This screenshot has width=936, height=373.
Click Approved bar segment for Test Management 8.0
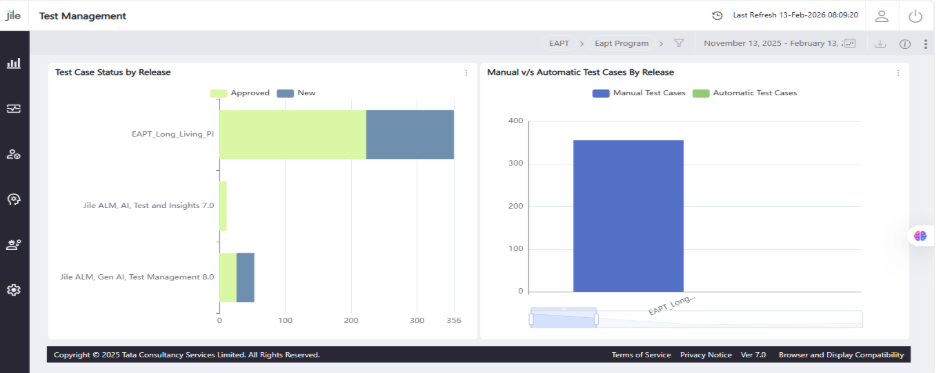pos(228,278)
